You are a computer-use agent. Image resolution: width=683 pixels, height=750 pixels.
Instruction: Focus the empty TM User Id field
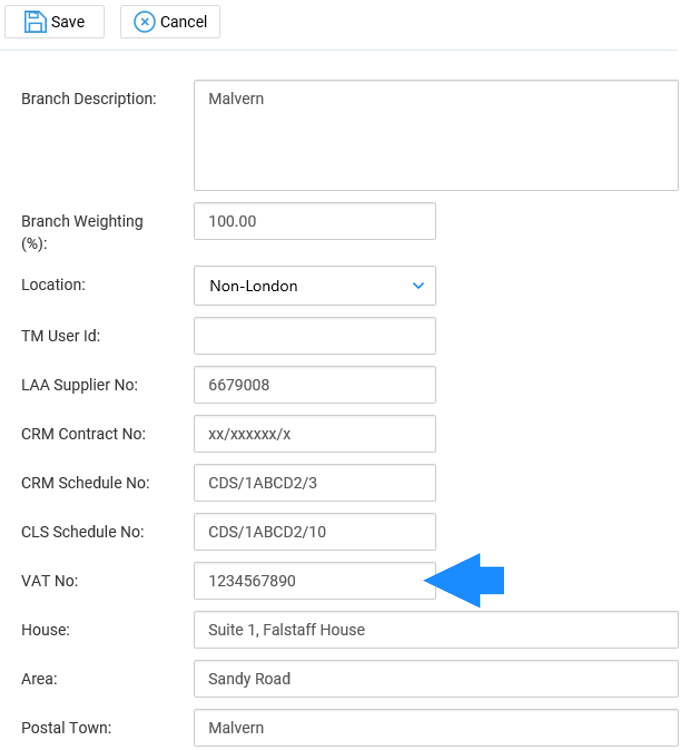pos(315,336)
